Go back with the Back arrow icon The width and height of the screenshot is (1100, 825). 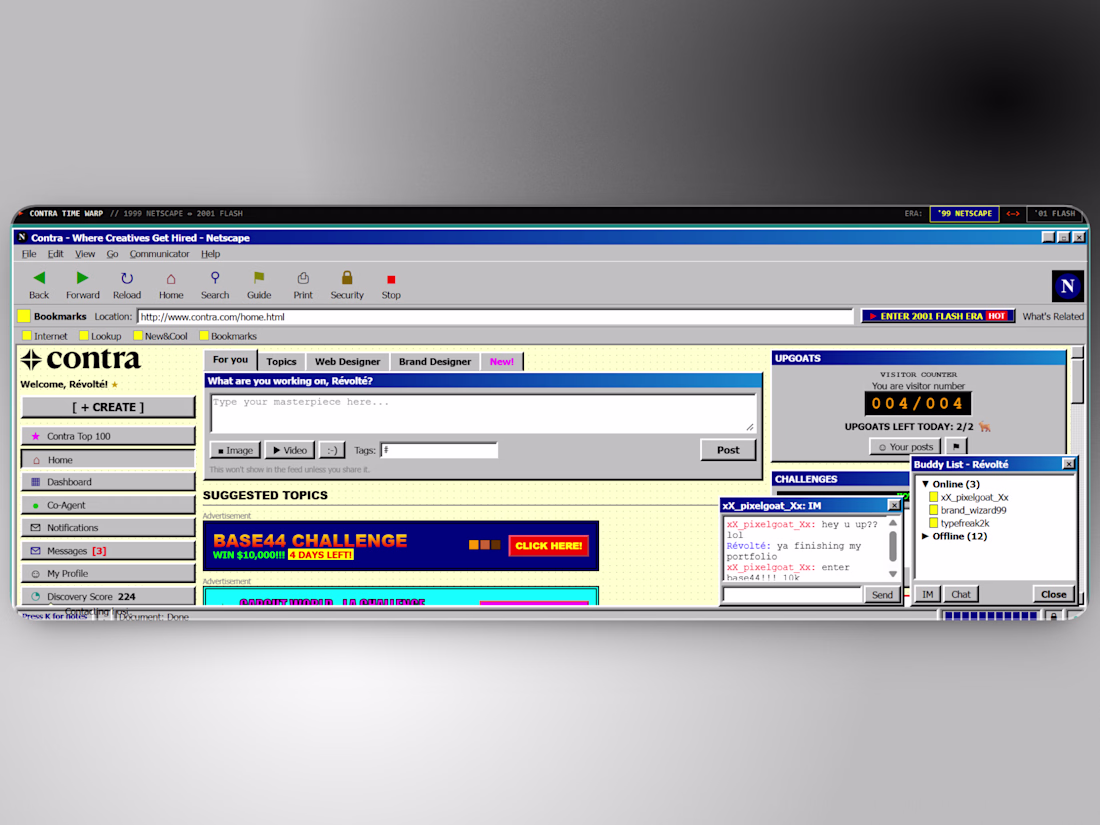click(39, 279)
